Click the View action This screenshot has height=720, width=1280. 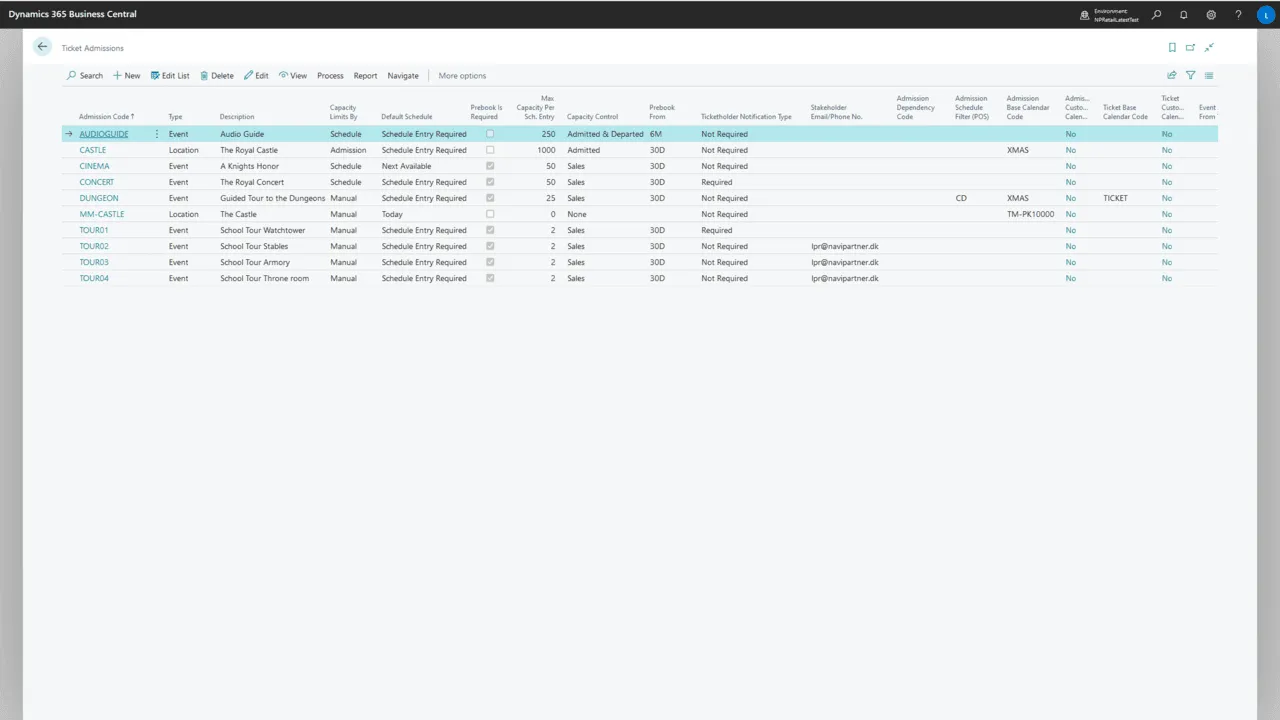pyautogui.click(x=293, y=76)
